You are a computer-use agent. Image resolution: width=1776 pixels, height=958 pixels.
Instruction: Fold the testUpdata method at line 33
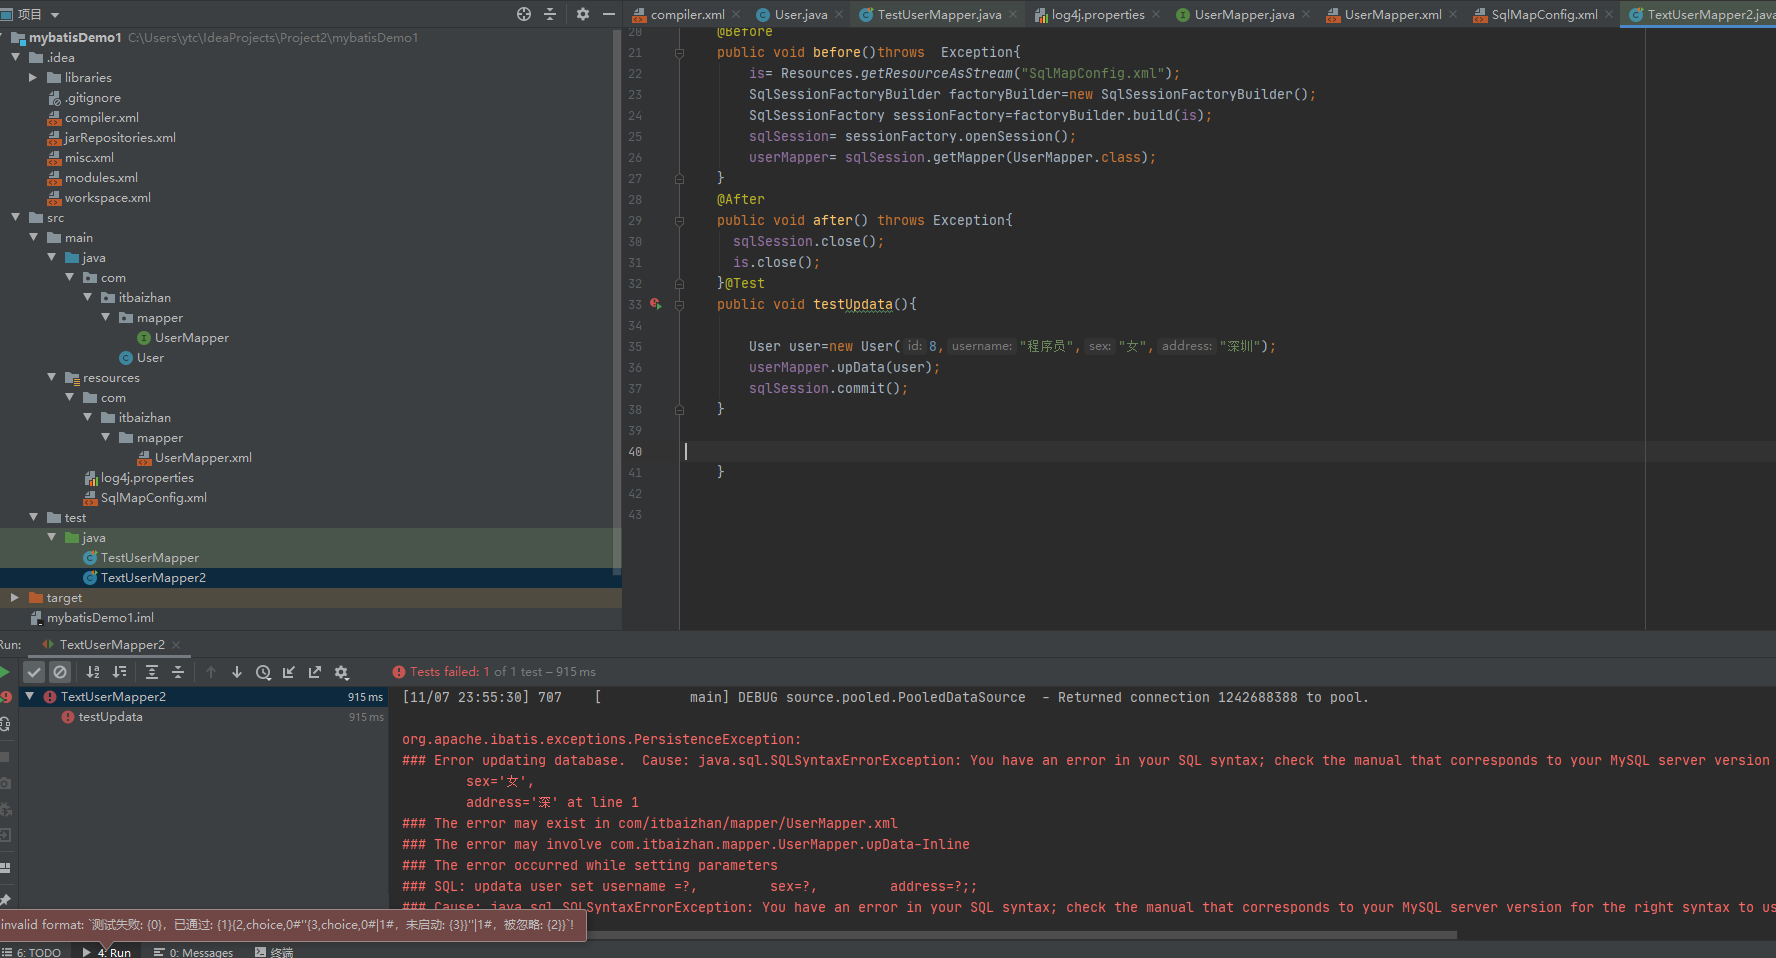click(x=679, y=305)
